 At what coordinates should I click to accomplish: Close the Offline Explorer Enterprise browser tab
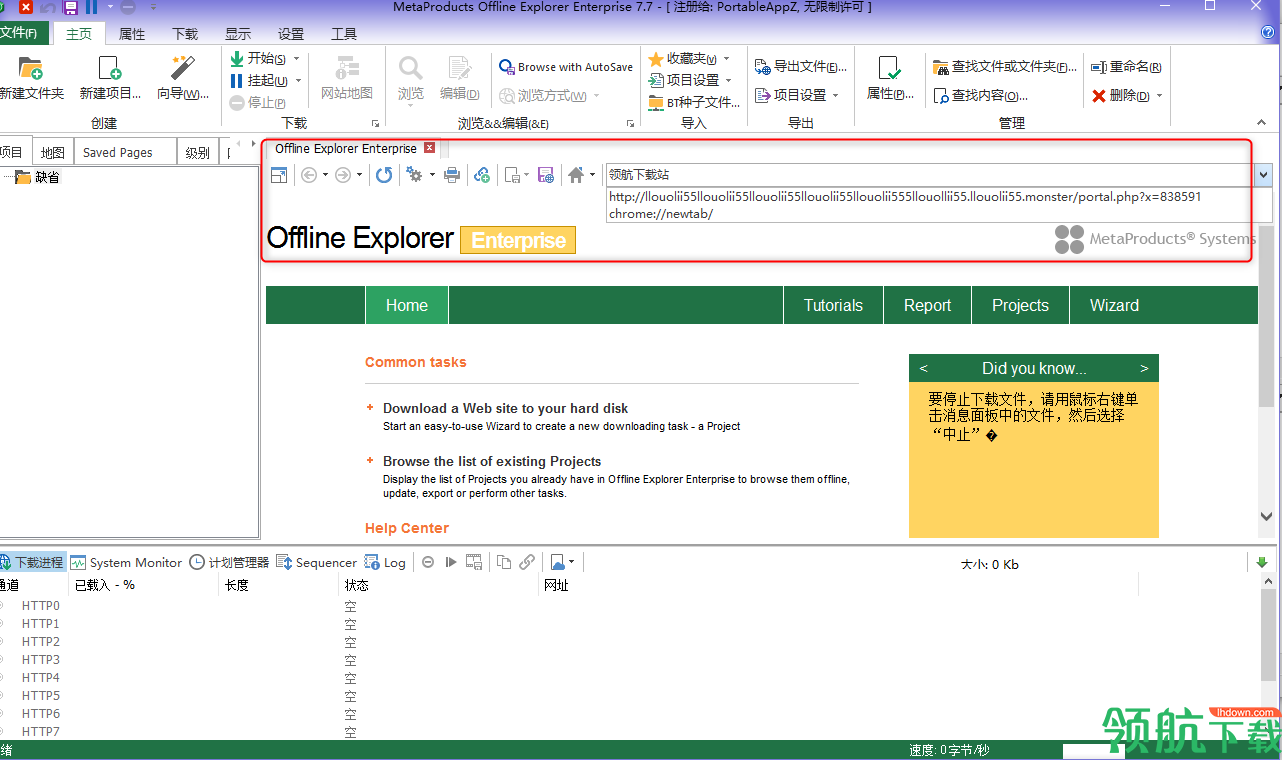[x=430, y=148]
